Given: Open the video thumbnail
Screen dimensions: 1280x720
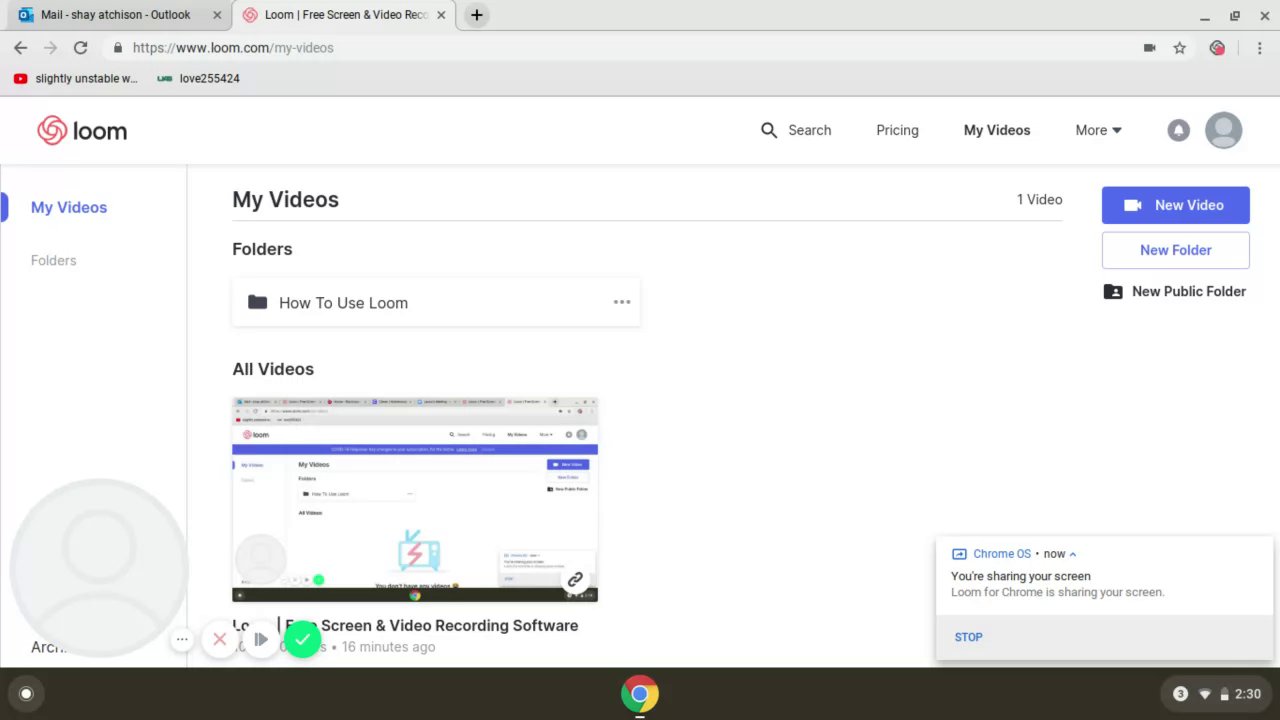Looking at the screenshot, I should point(415,499).
